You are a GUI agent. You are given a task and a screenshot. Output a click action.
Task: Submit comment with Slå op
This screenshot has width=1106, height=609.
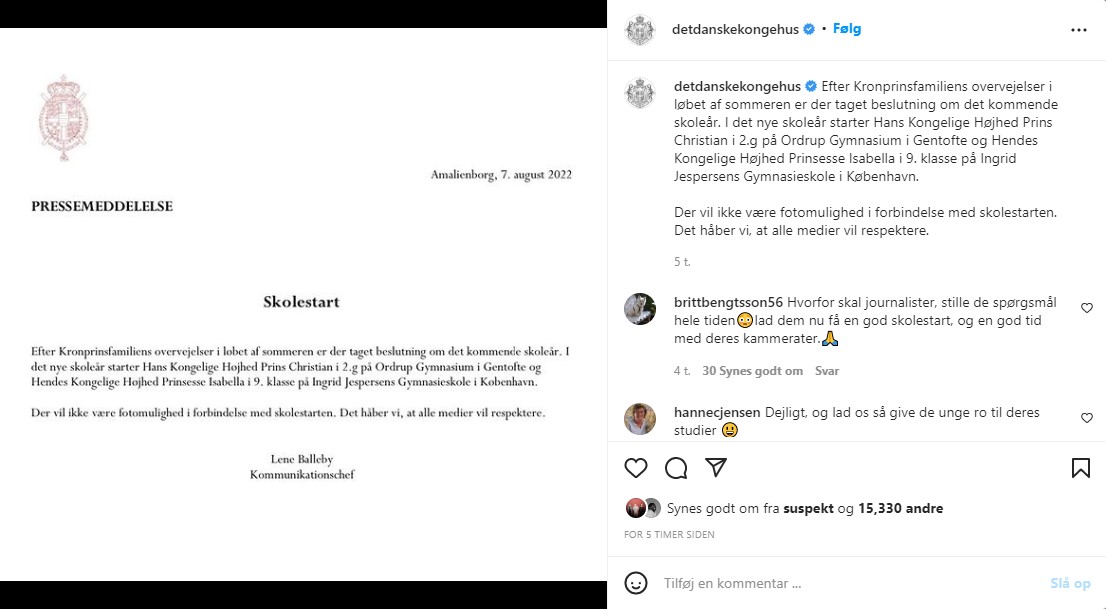coord(1070,583)
